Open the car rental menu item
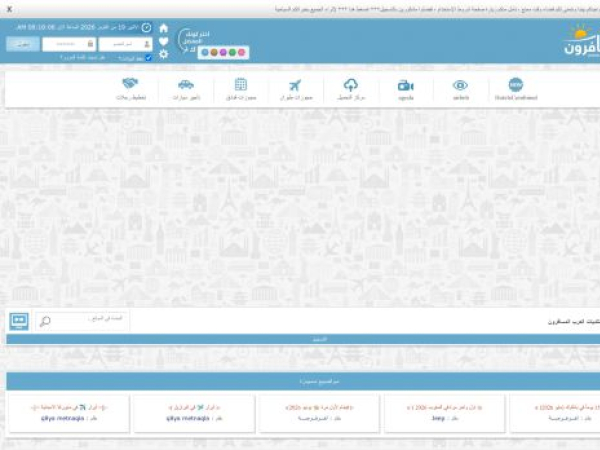600x450 pixels. point(186,89)
